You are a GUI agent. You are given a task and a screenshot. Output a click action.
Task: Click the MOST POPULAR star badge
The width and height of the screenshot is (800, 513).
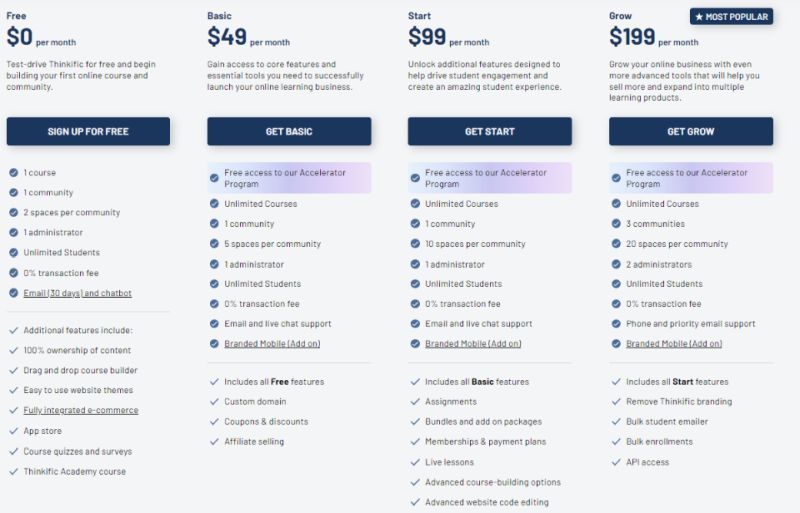(731, 16)
